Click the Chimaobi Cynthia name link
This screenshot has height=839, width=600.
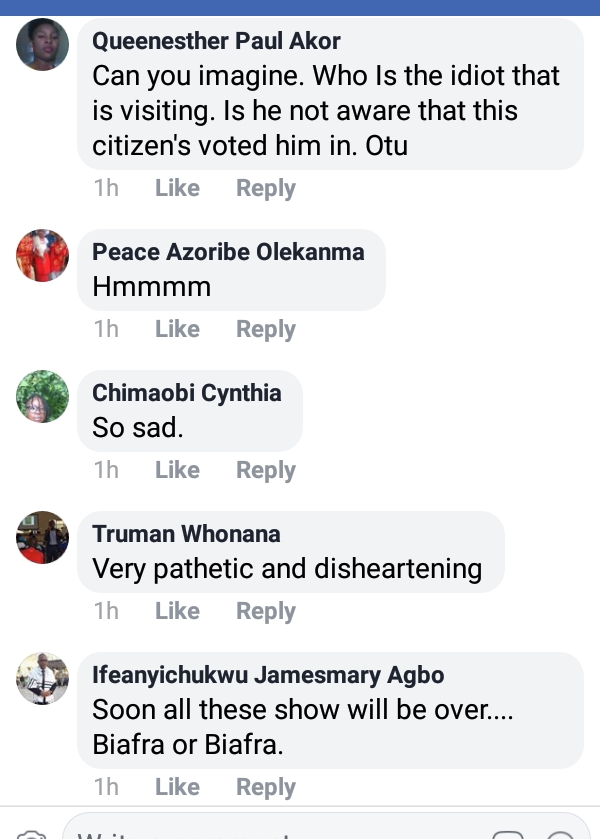coord(186,393)
